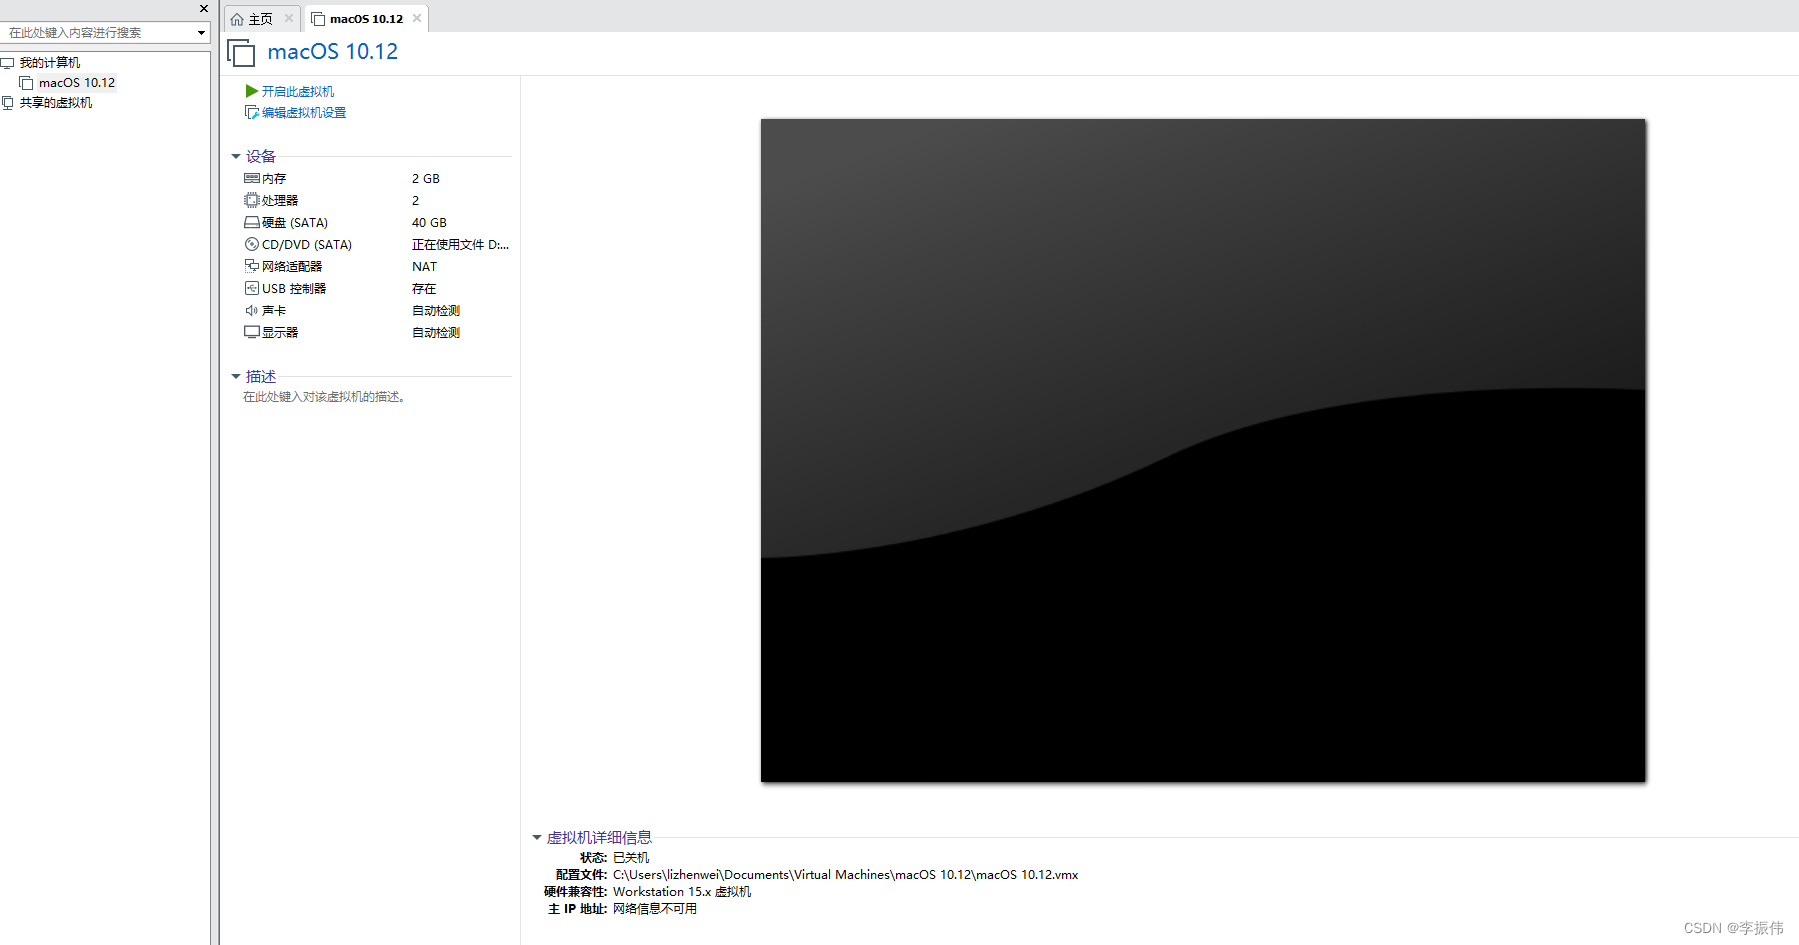Click the 内存 memory row label
Image resolution: width=1799 pixels, height=945 pixels.
(x=274, y=178)
